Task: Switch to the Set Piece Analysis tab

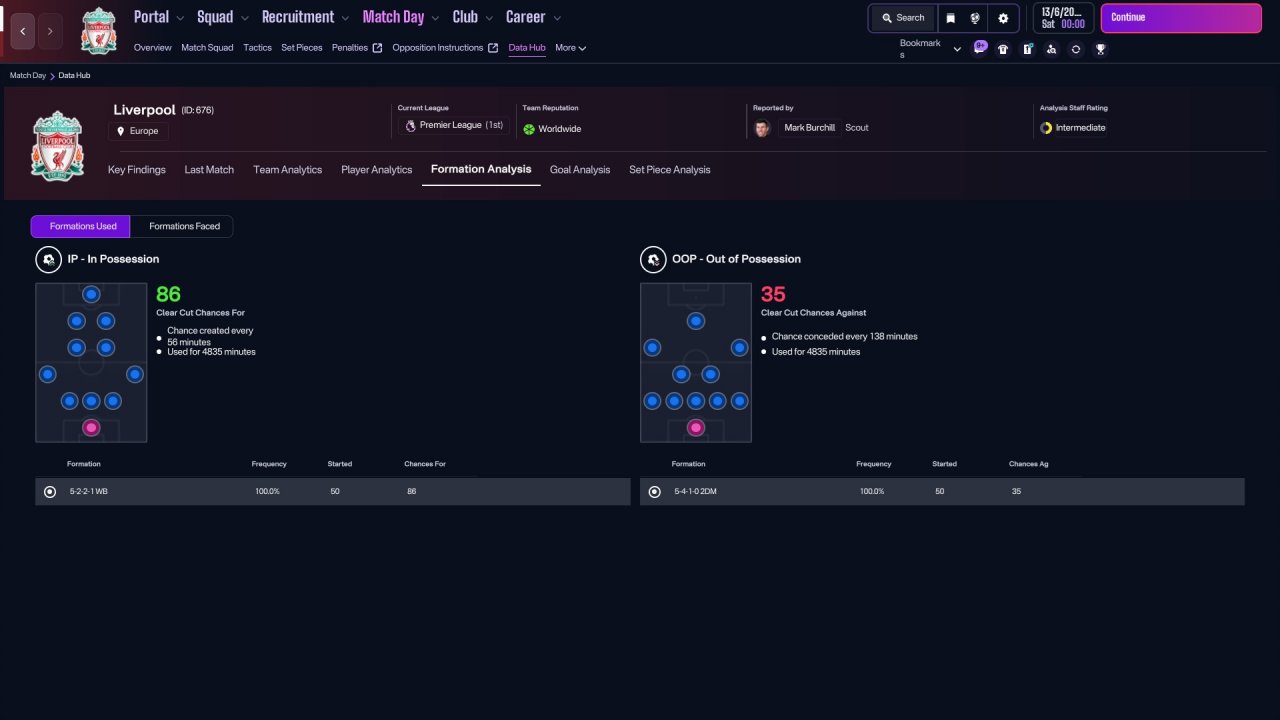Action: click(x=670, y=170)
